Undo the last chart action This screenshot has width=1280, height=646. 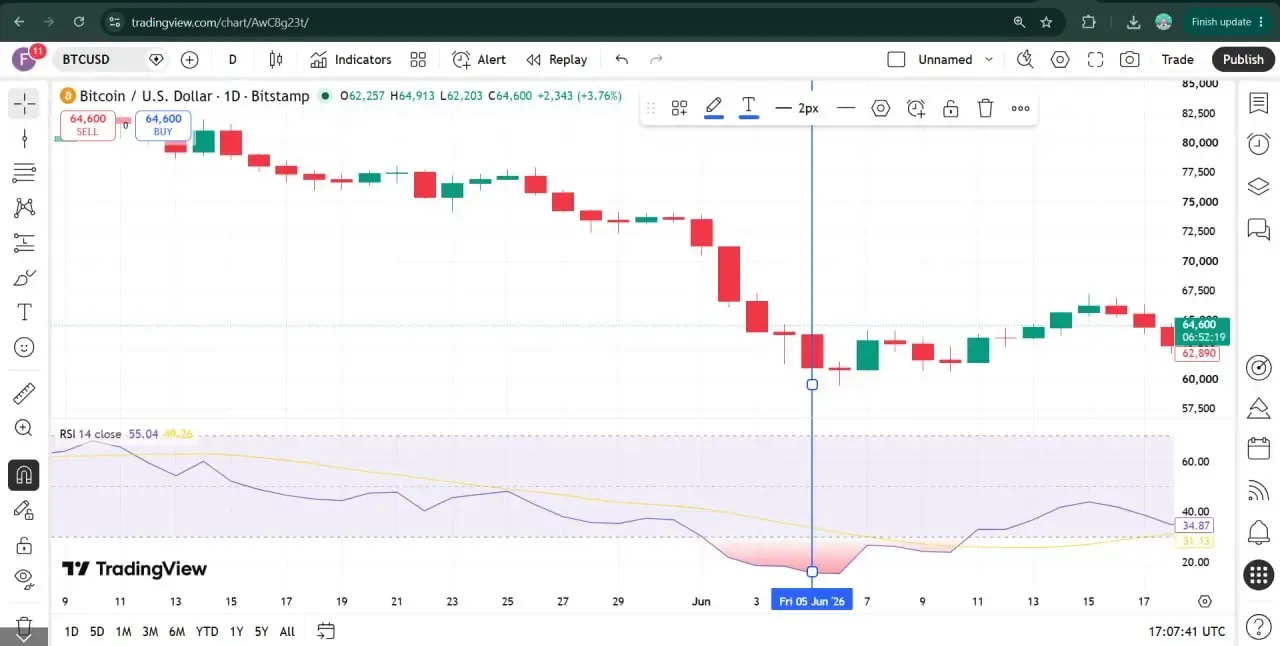point(622,60)
